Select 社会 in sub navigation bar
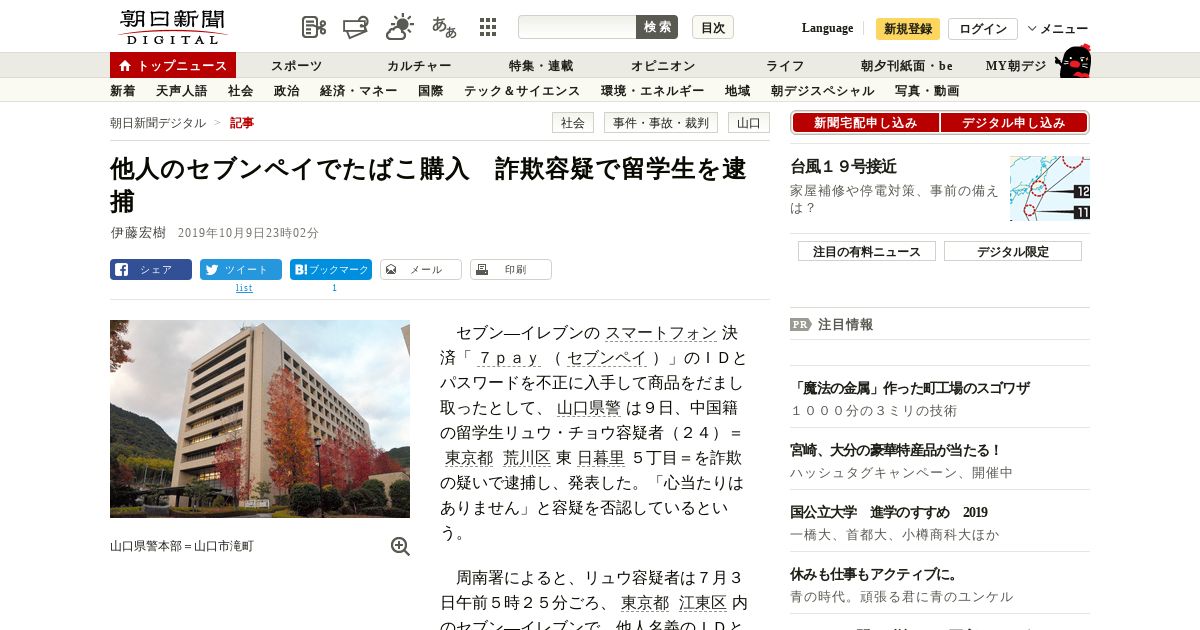 tap(241, 91)
